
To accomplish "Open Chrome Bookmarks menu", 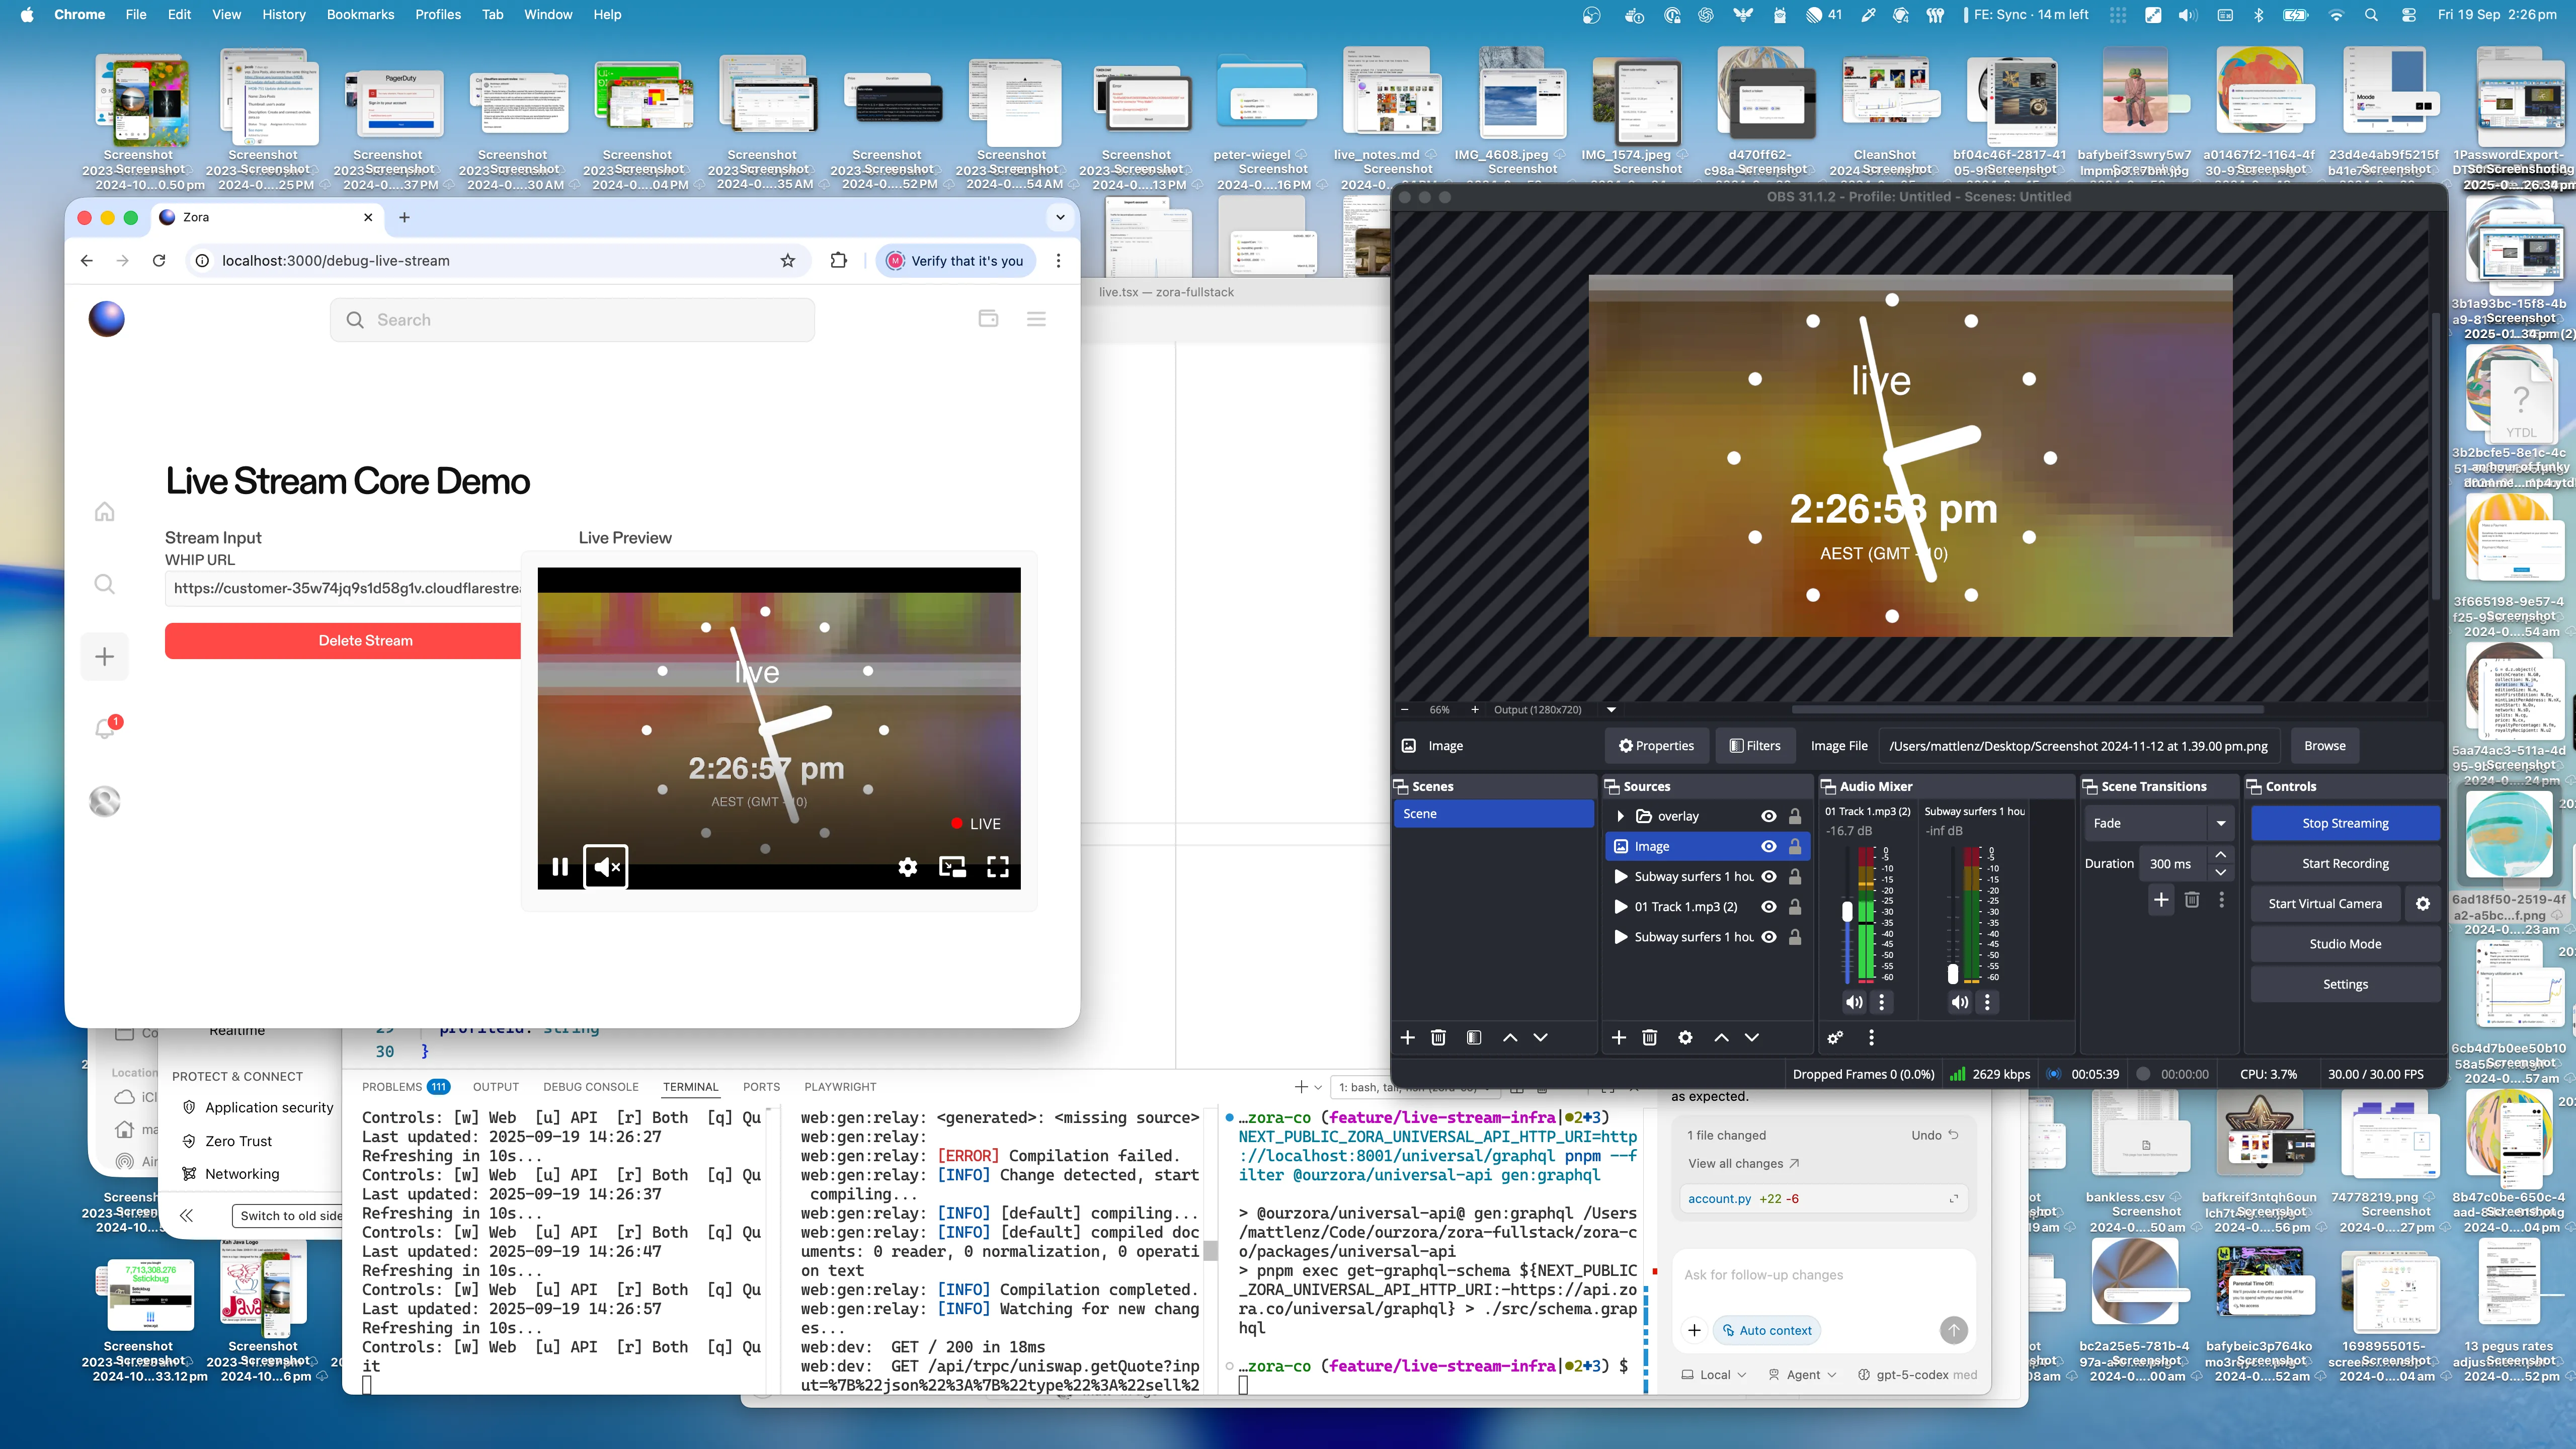I will pyautogui.click(x=360, y=14).
